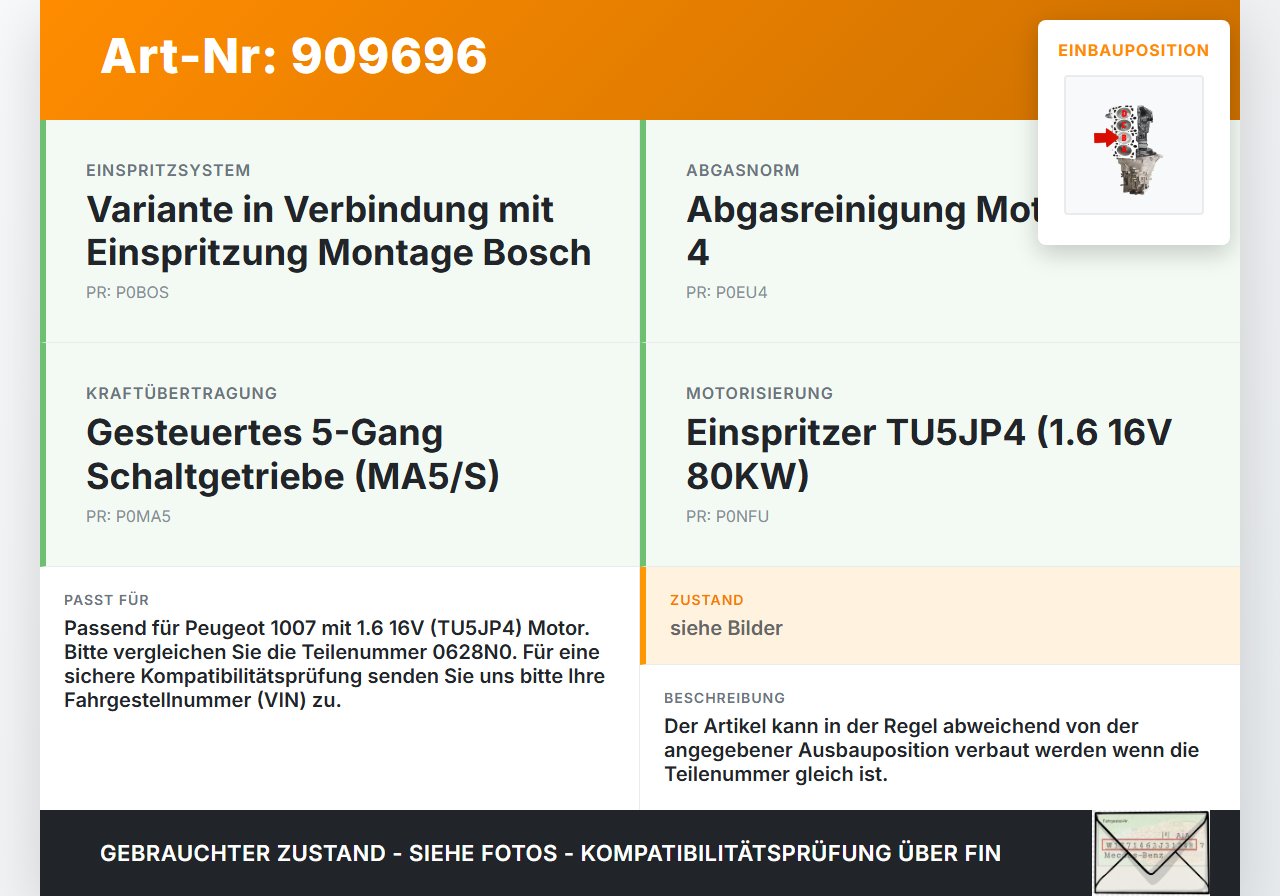Click the EINBAUPOSITION label
1280x896 pixels.
[x=1134, y=50]
